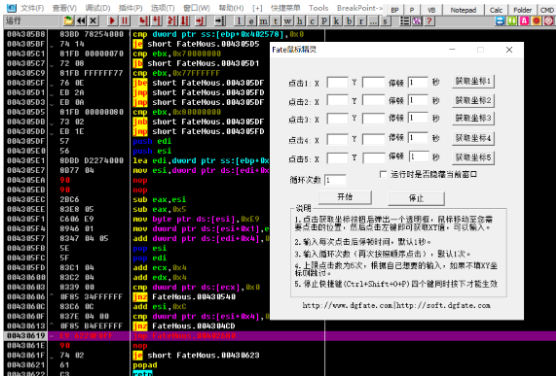Open the 窗口(W) menu
The image size is (556, 383).
(x=196, y=8)
